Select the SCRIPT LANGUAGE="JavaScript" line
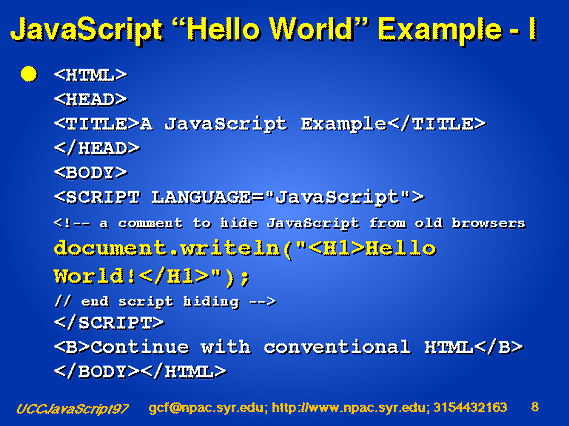Image resolution: width=569 pixels, height=426 pixels. pos(239,197)
